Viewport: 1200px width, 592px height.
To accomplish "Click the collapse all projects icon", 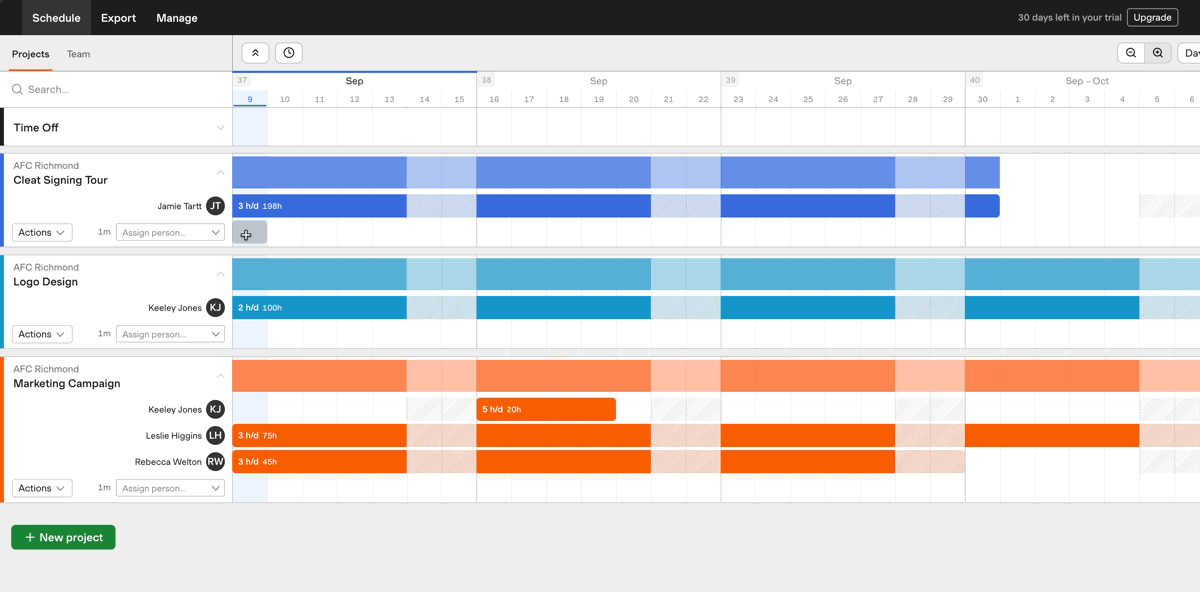I will pos(255,52).
